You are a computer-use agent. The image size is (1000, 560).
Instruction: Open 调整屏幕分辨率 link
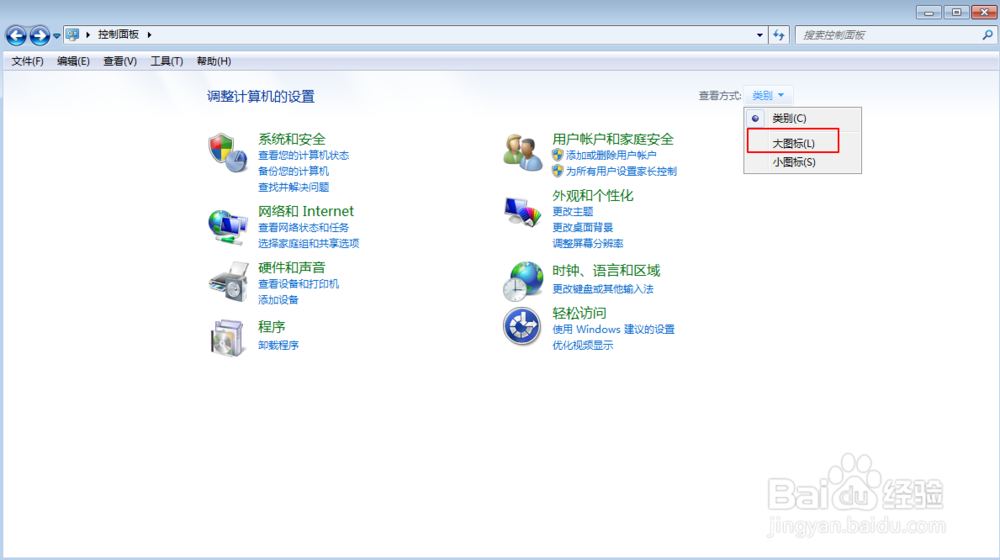(587, 243)
